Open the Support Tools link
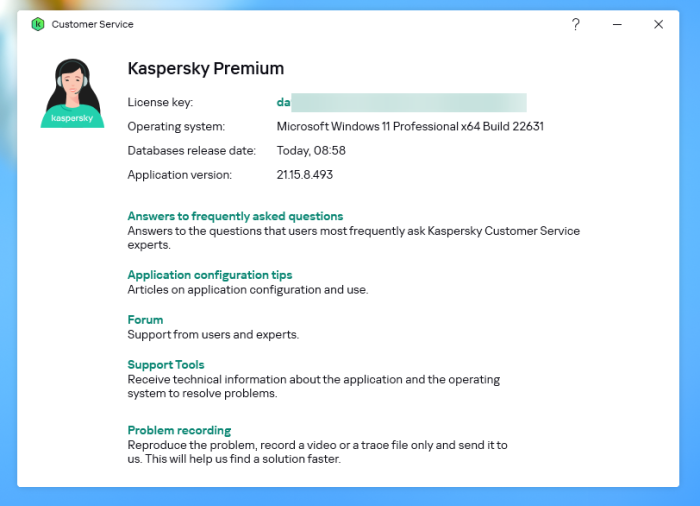The height and width of the screenshot is (506, 700). pos(165,365)
